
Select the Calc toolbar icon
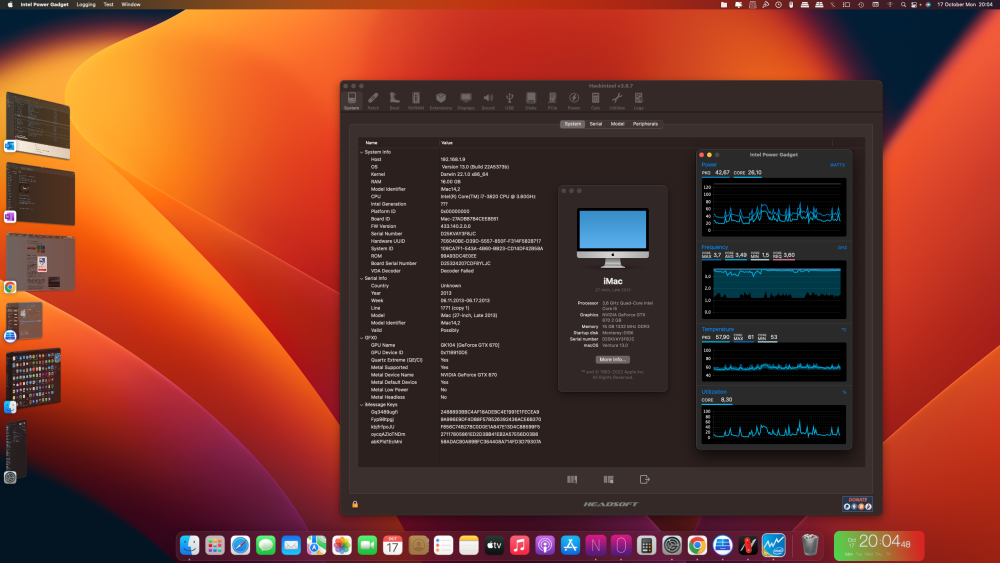595,101
